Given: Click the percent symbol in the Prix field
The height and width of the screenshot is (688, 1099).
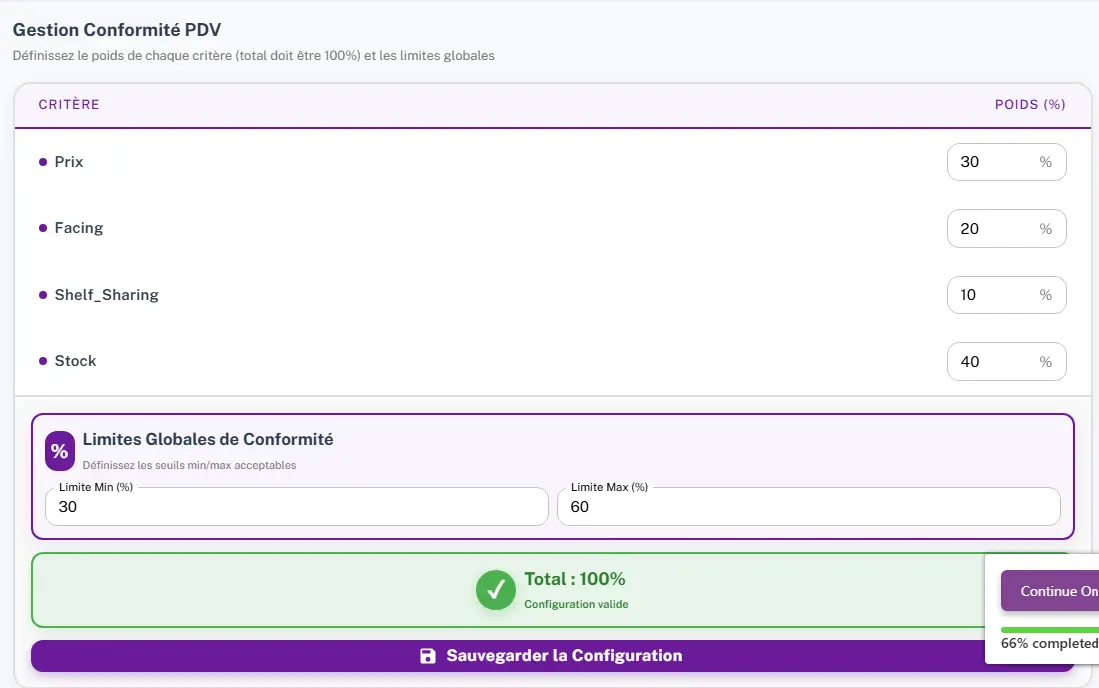Looking at the screenshot, I should coord(1045,161).
